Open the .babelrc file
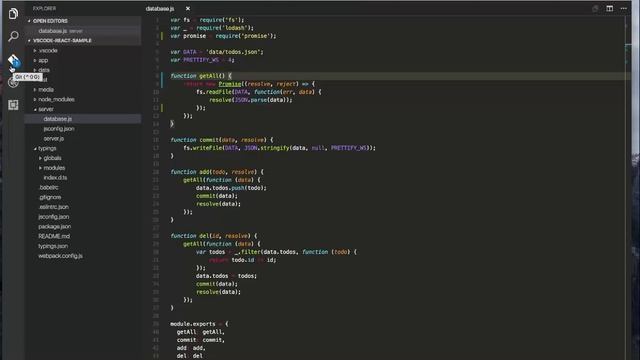This screenshot has height=360, width=640. (48, 187)
